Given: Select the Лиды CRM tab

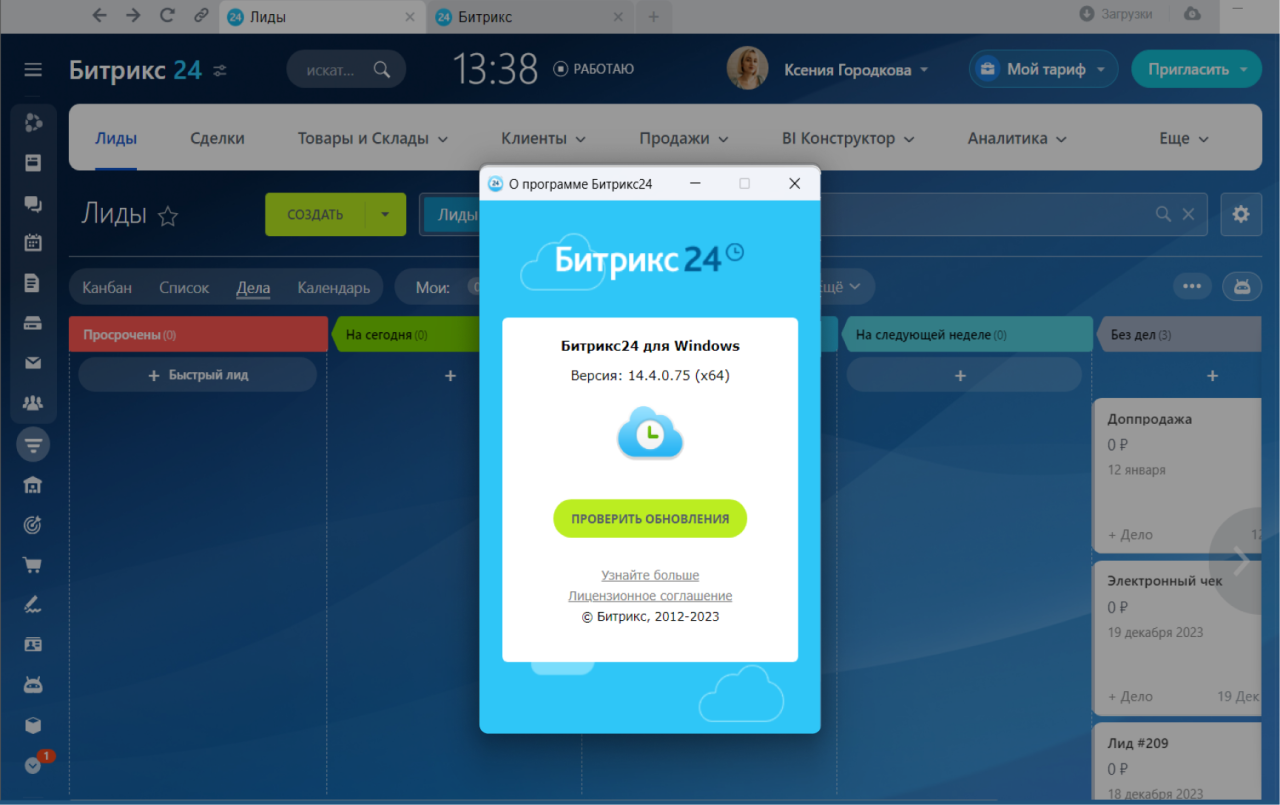Looking at the screenshot, I should (116, 139).
